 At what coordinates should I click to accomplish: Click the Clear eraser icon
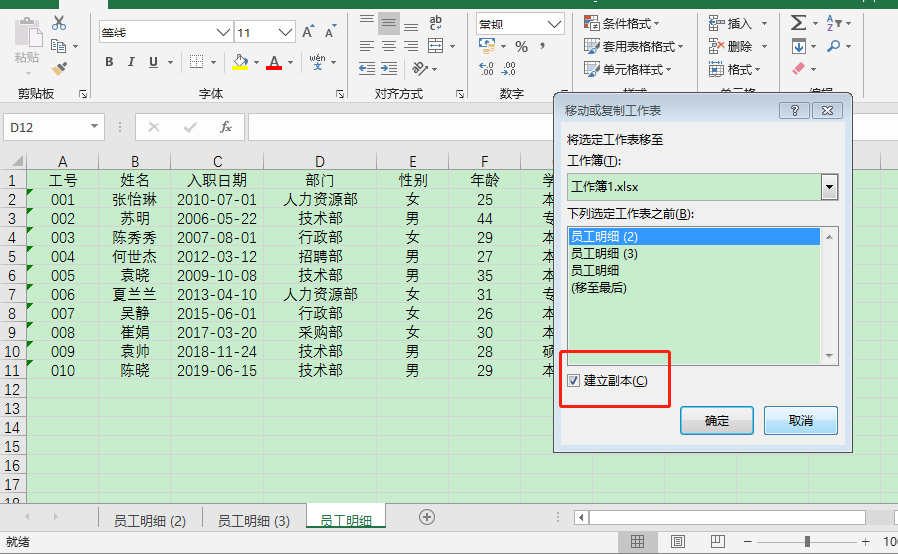798,69
